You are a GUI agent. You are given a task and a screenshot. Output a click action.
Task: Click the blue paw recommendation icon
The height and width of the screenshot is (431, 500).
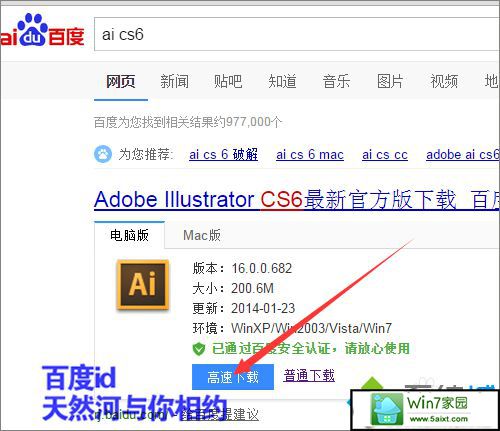click(x=103, y=154)
